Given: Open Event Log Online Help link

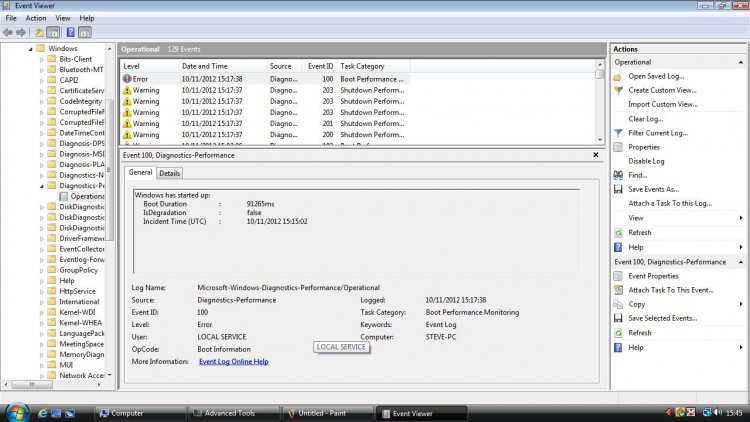Looking at the screenshot, I should pos(233,362).
